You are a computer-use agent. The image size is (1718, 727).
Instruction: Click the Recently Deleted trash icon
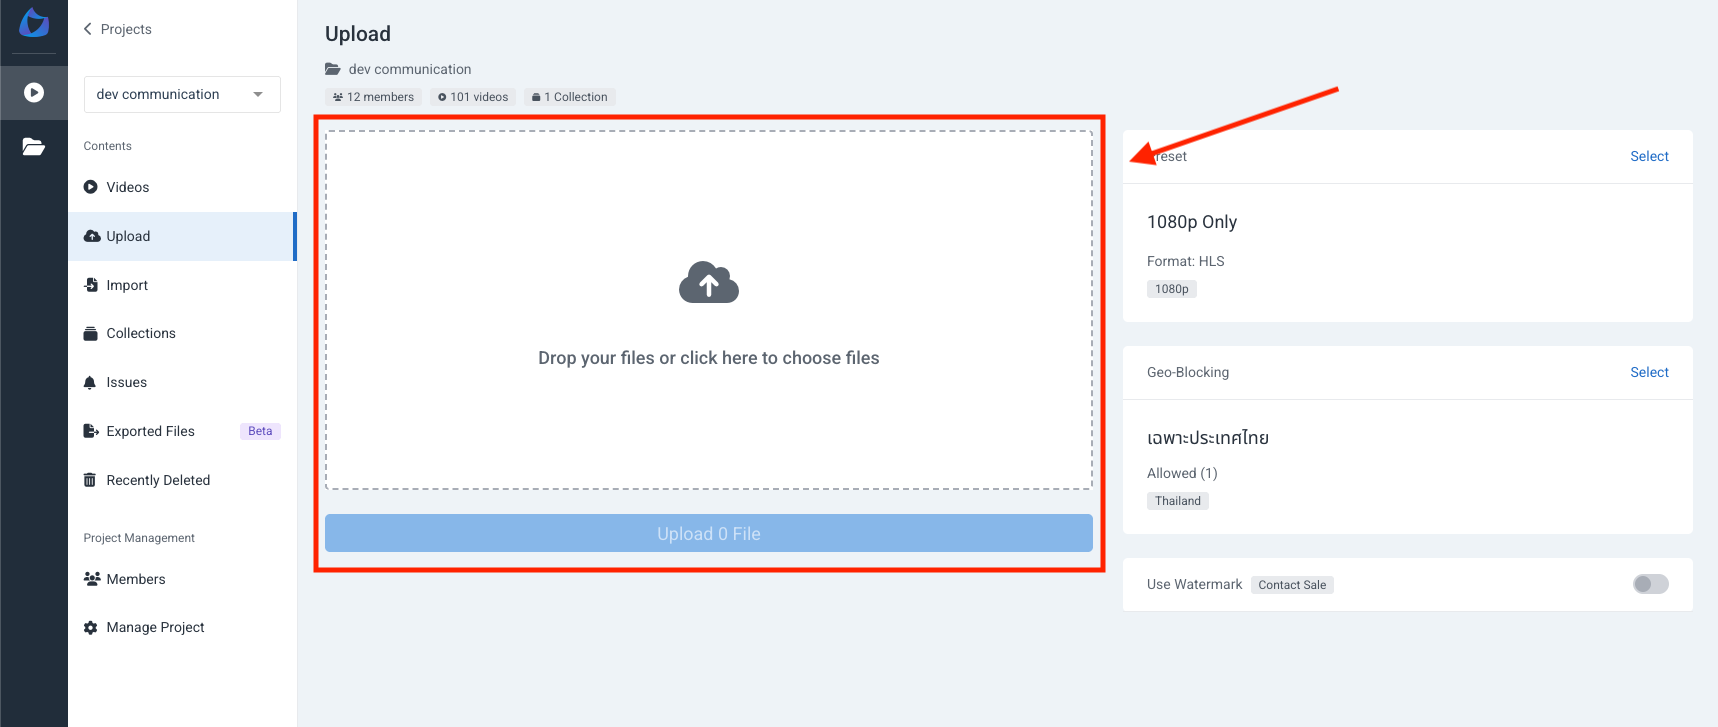[x=90, y=480]
